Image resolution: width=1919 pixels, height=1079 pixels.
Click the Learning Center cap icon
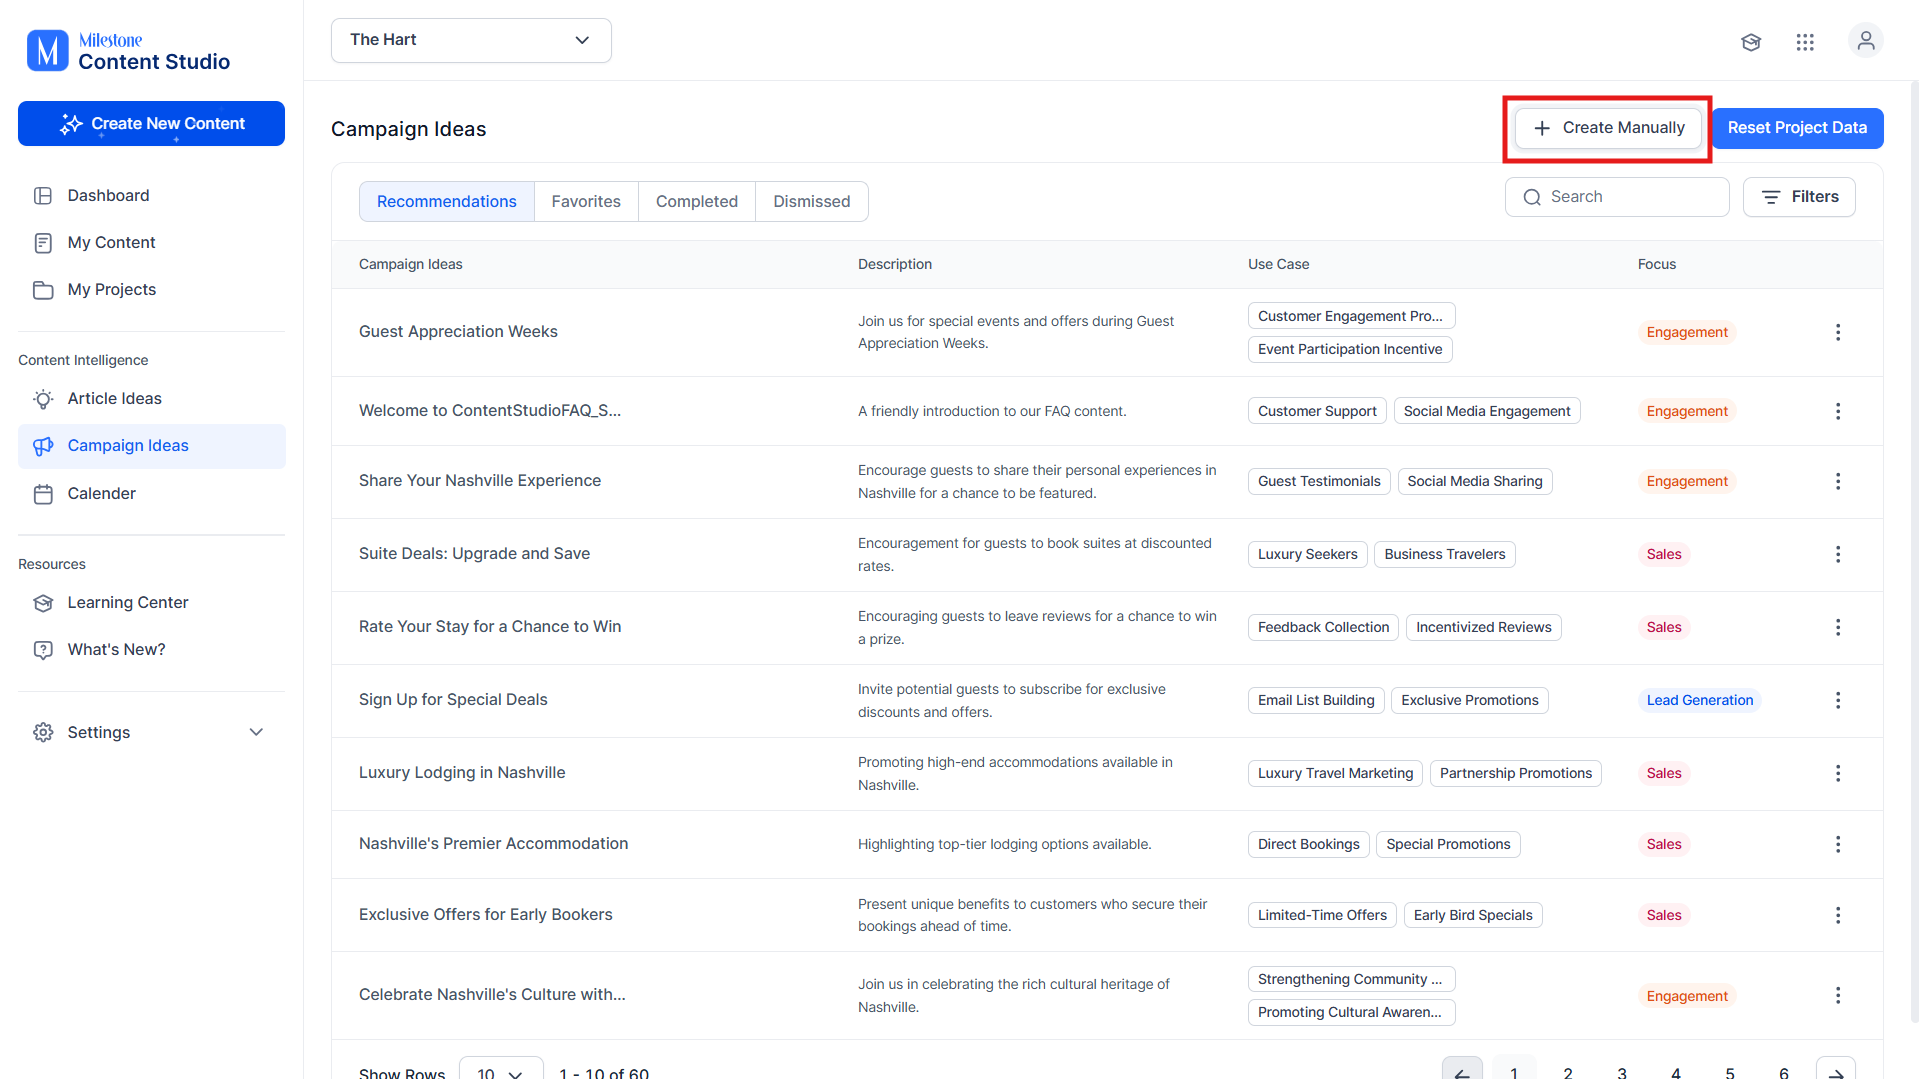(43, 603)
